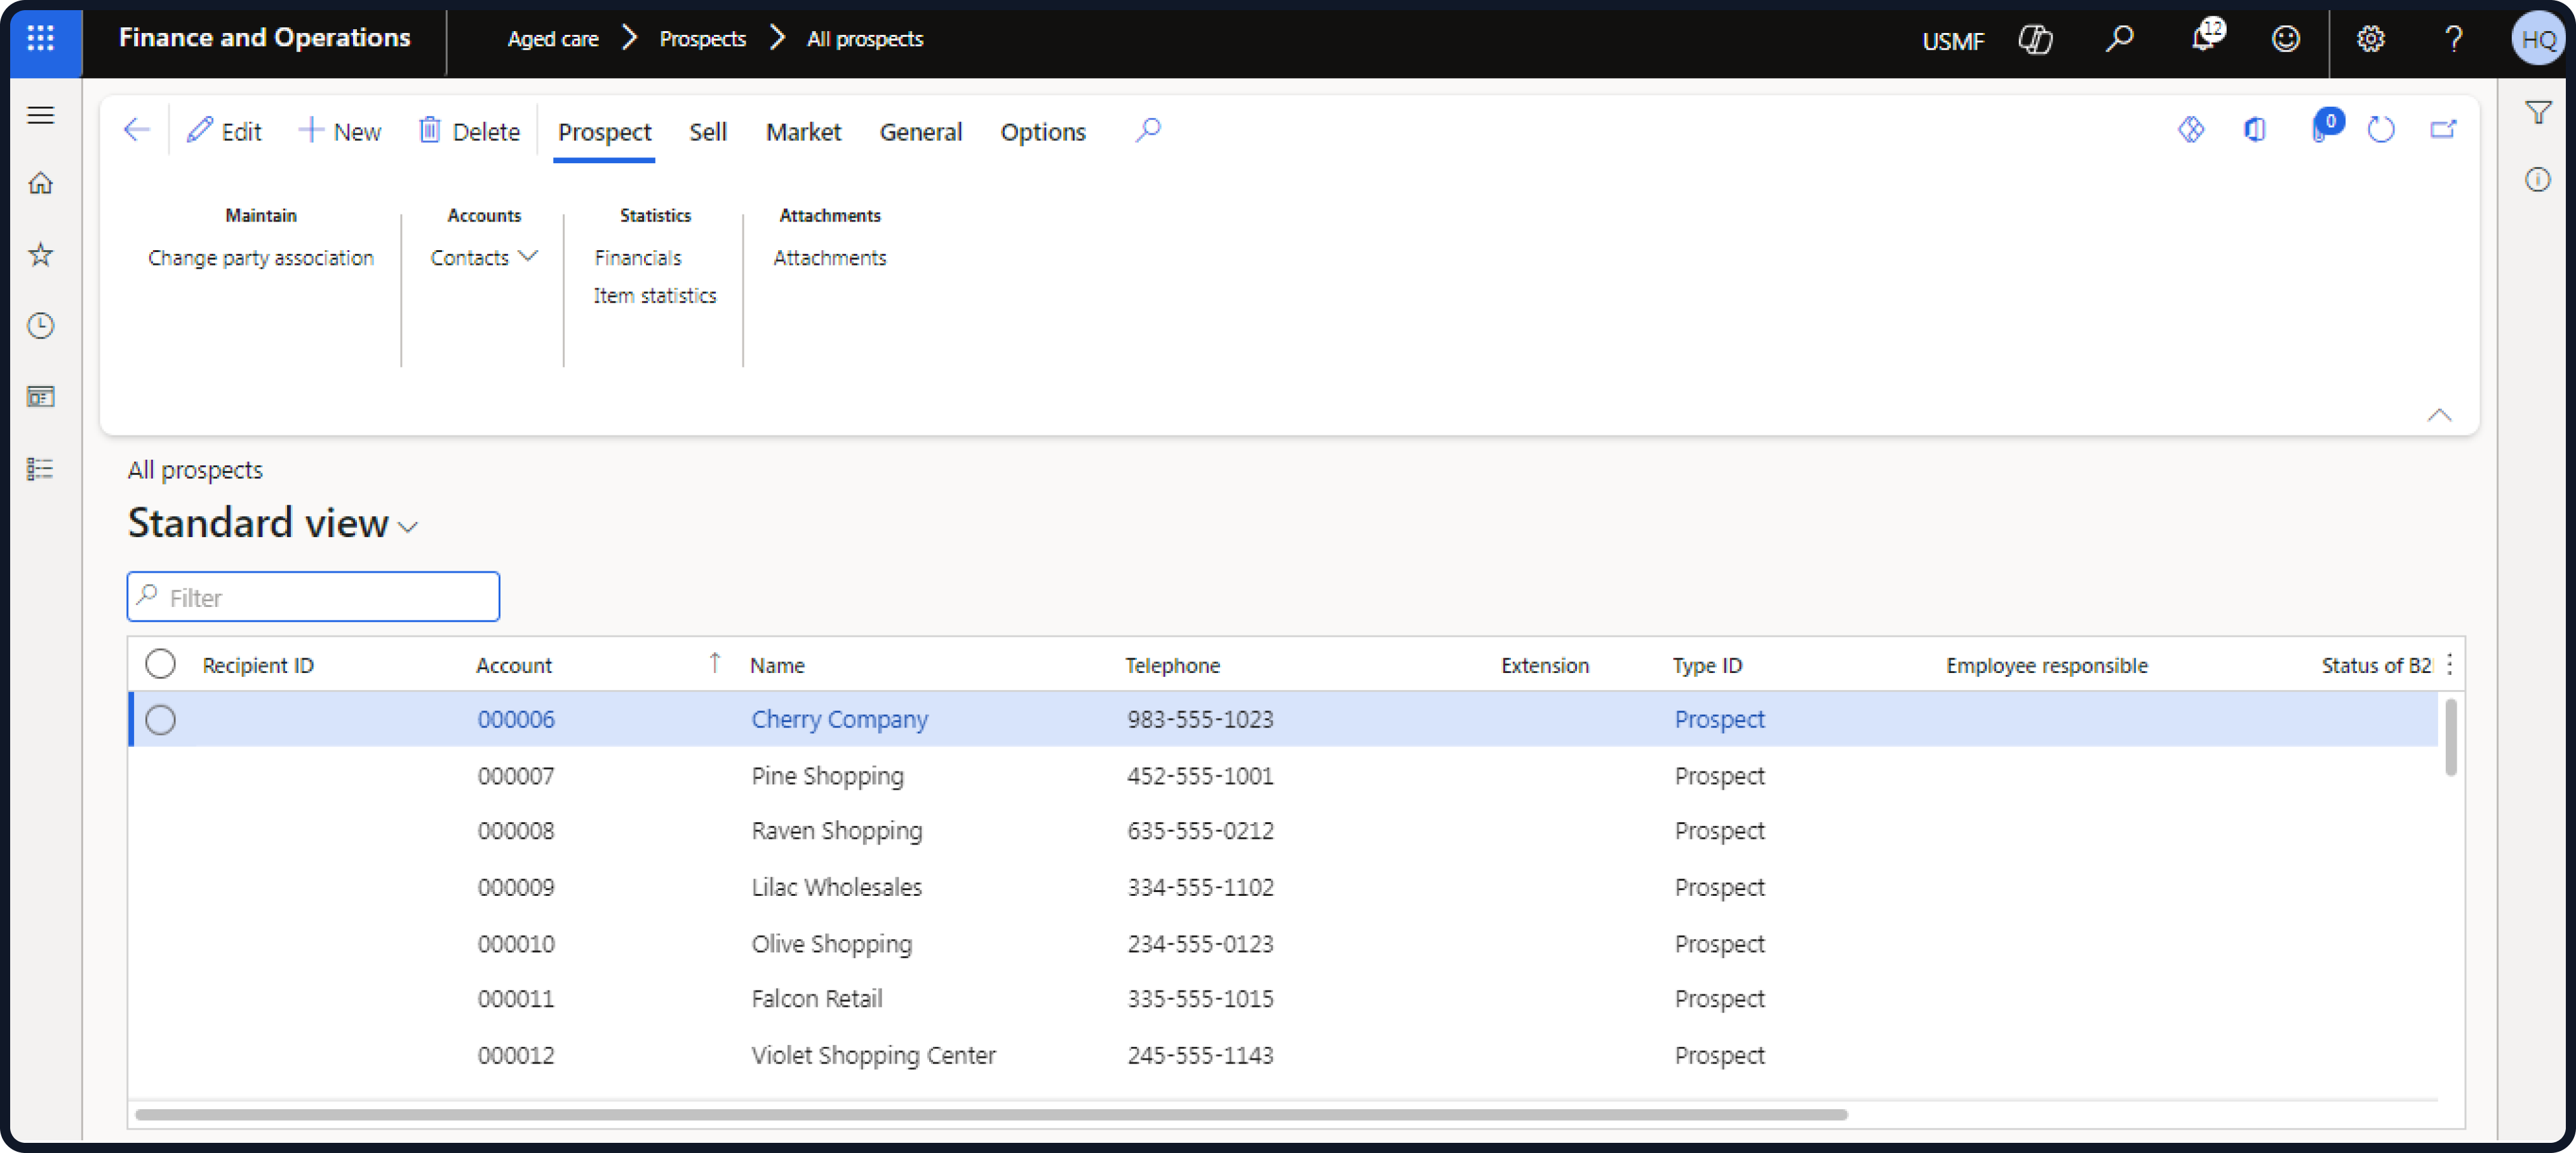Open the related information info icon
Screen dimensions: 2576x1153
coord(2537,180)
